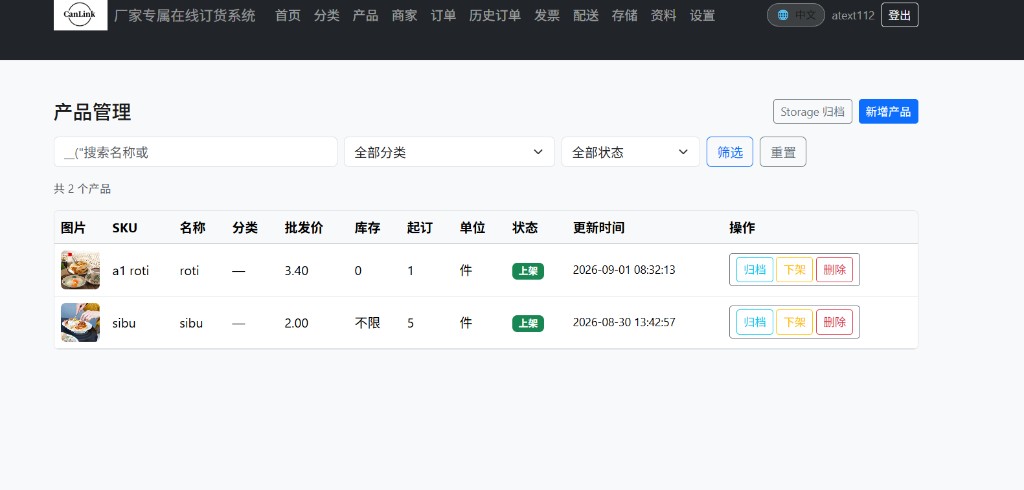Navigate to 配送 page
Viewport: 1024px width, 490px height.
pos(586,16)
